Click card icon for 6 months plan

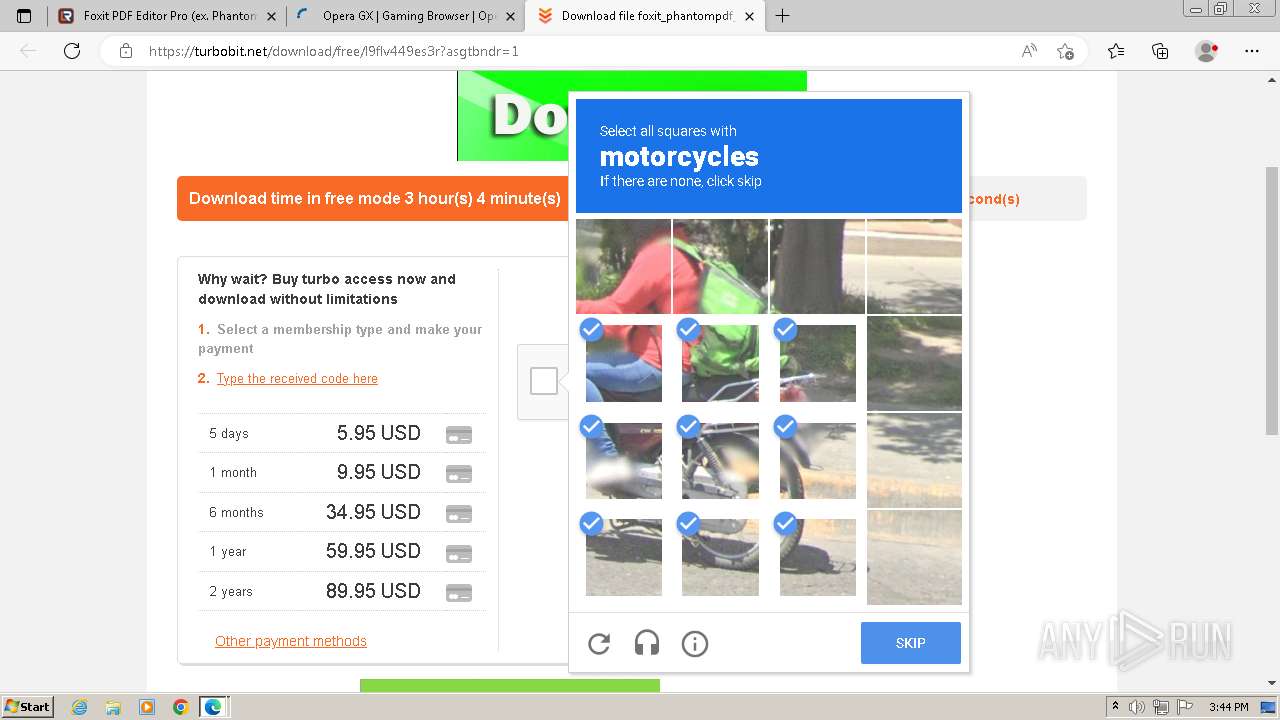pyautogui.click(x=459, y=514)
